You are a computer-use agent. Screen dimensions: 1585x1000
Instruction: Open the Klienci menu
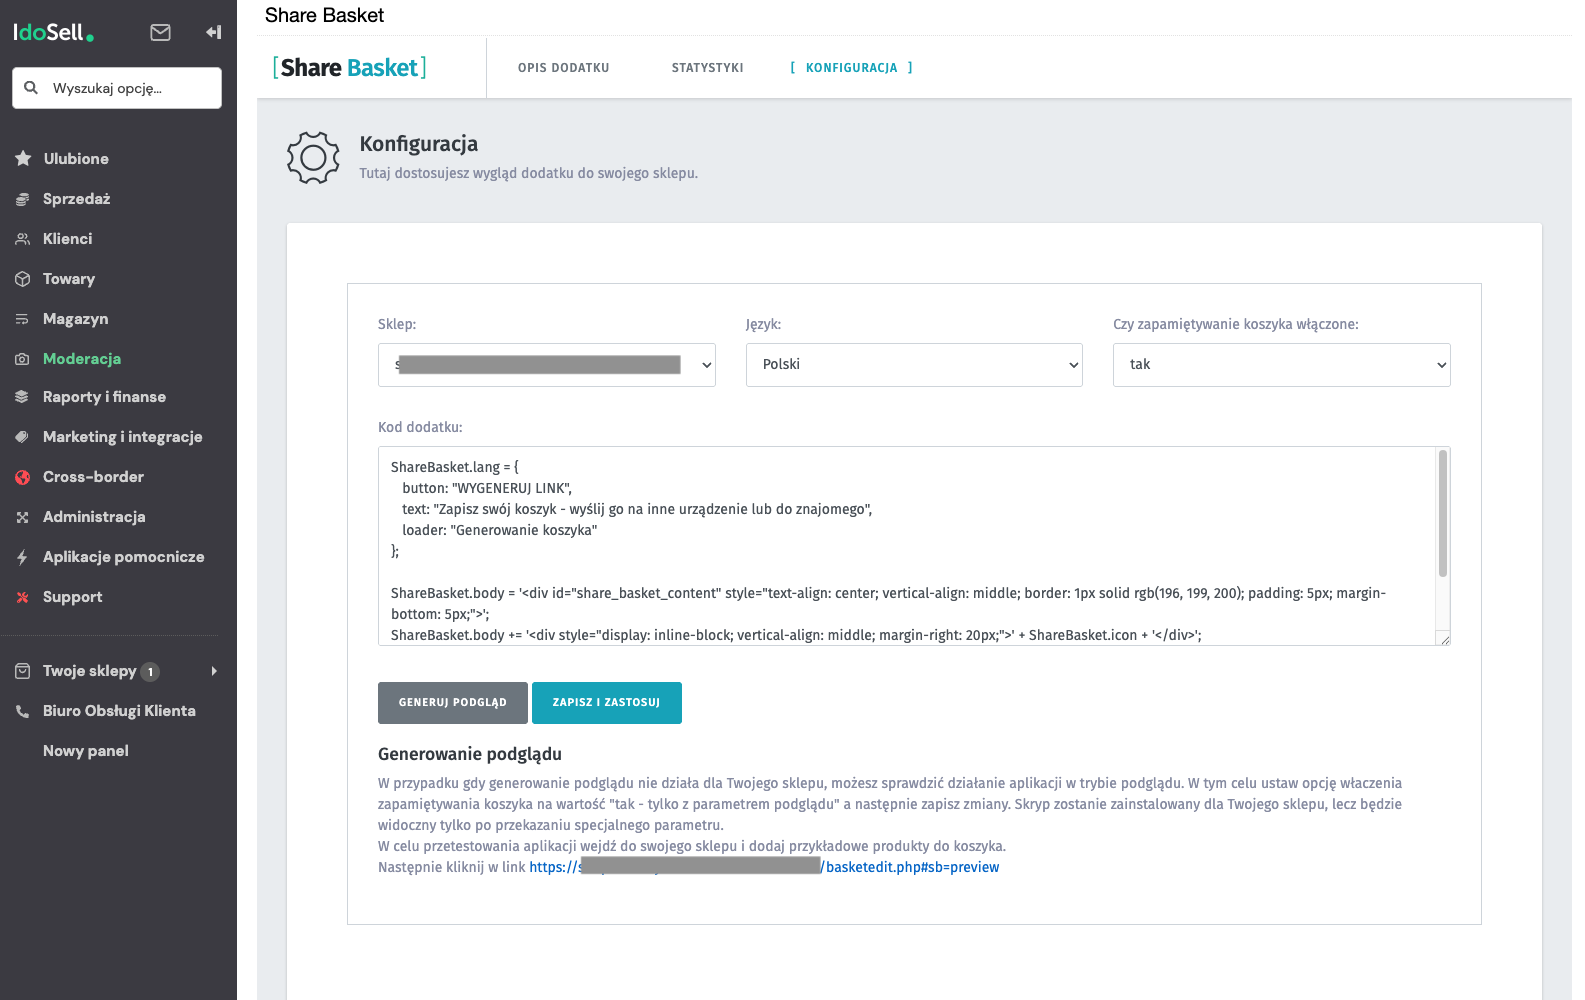[67, 239]
